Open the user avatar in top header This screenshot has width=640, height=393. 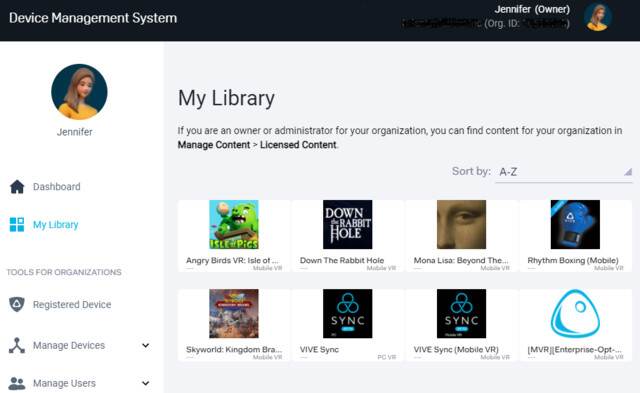(598, 18)
